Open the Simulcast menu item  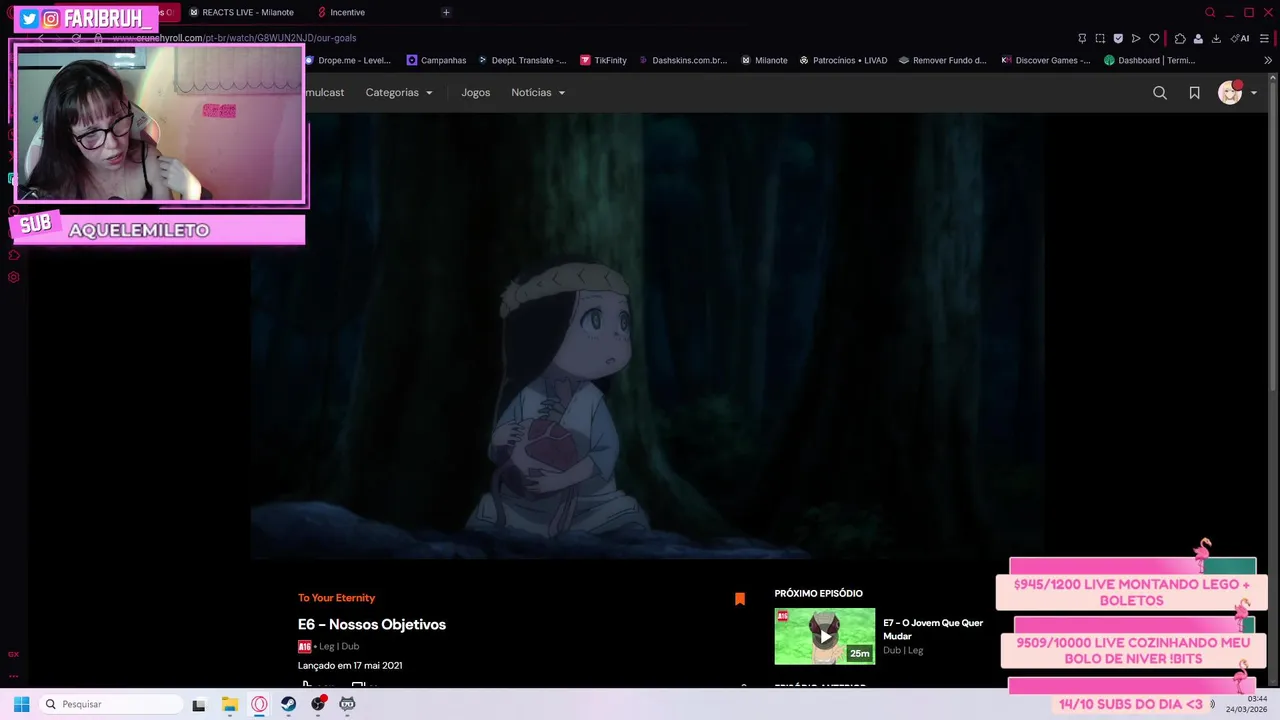coord(324,92)
